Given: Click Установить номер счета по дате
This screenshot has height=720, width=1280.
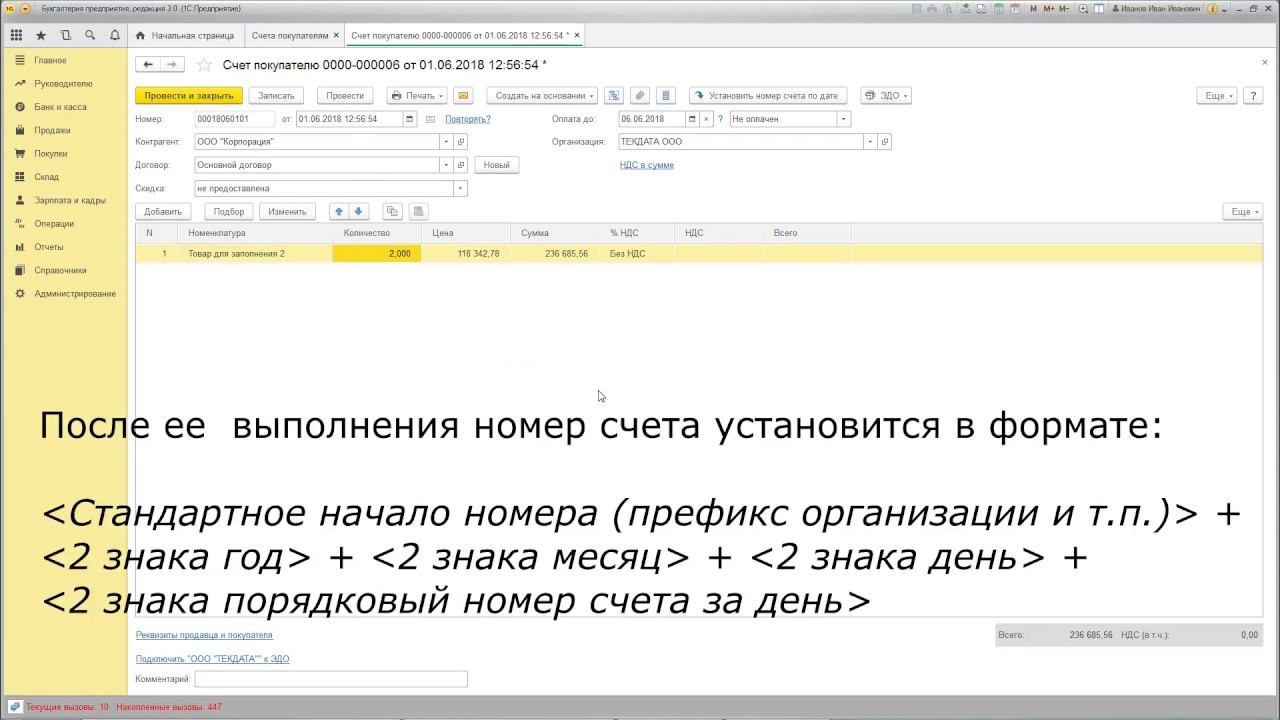Looking at the screenshot, I should coord(768,96).
